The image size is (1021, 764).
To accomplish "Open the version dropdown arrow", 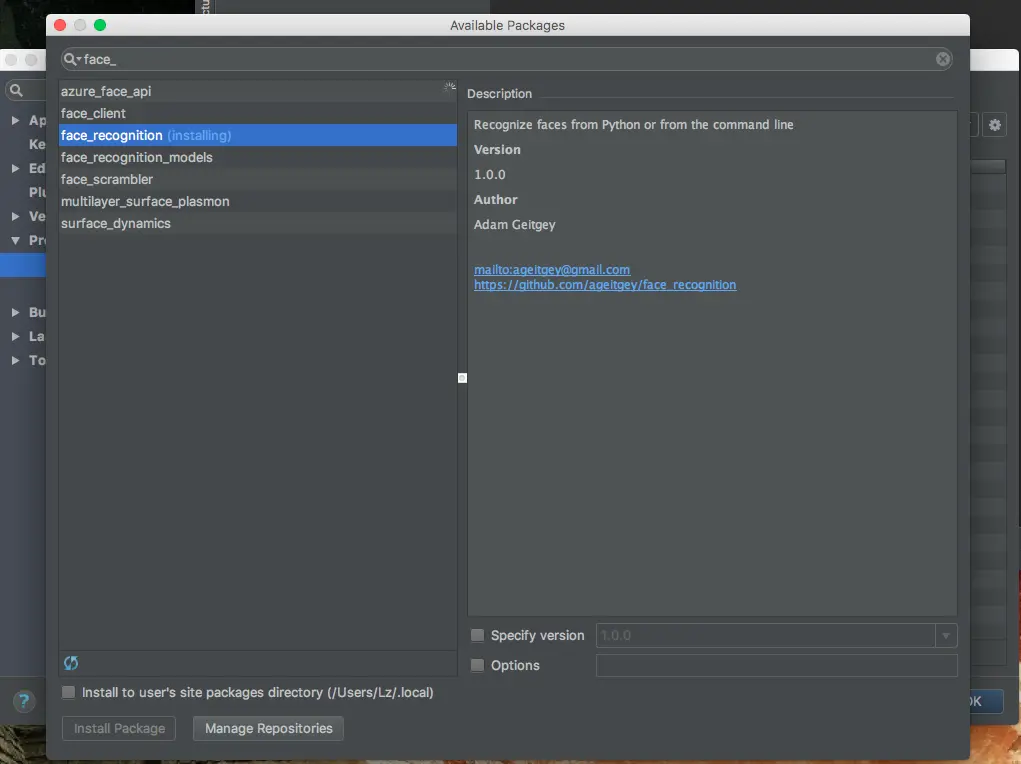I will (x=945, y=635).
